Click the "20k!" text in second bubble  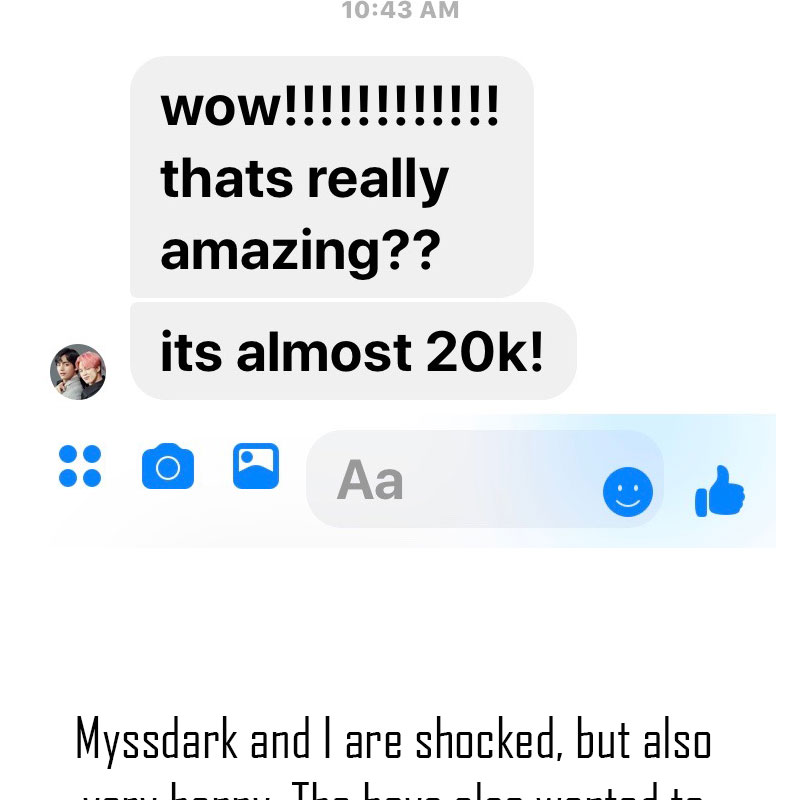[x=485, y=351]
